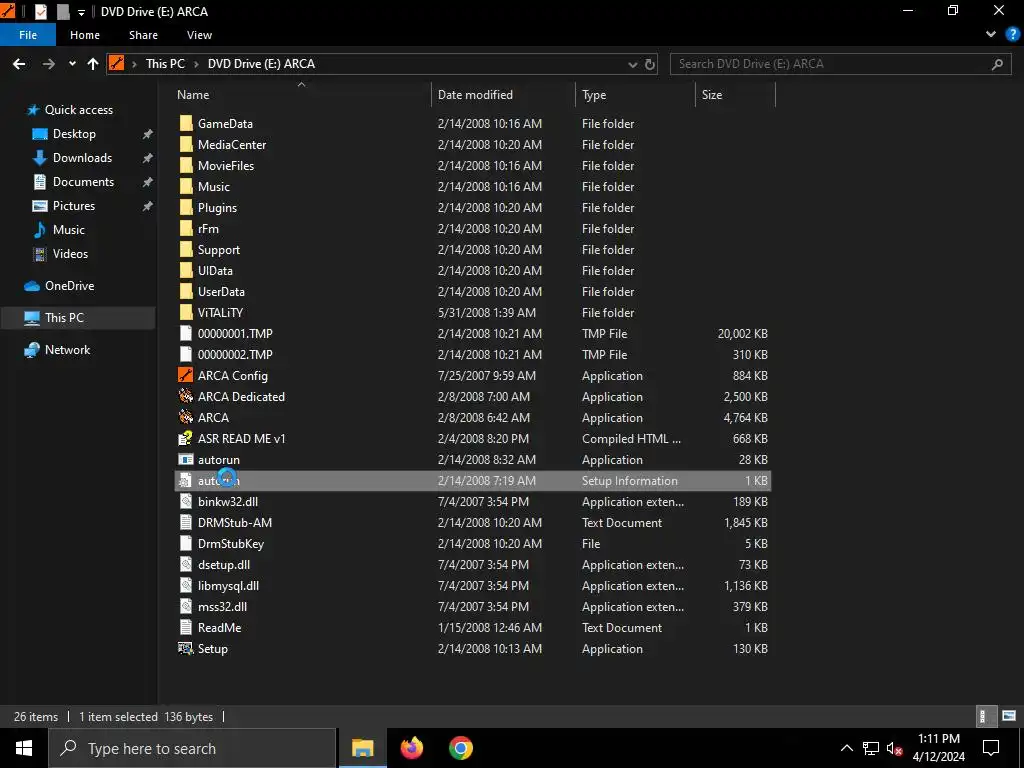Click the Windows Start button
1024x768 pixels.
coord(24,748)
